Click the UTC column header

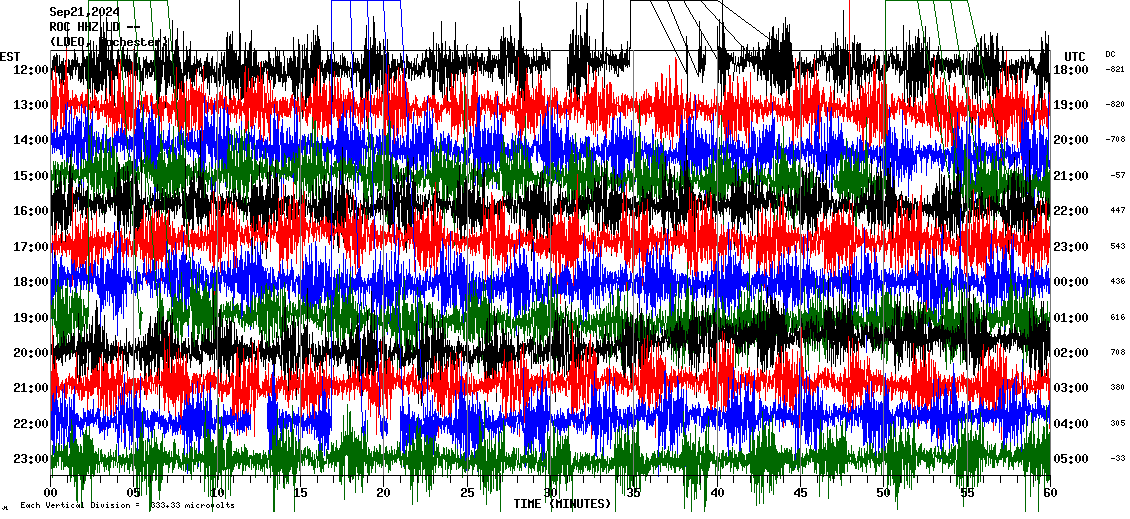click(x=1075, y=56)
